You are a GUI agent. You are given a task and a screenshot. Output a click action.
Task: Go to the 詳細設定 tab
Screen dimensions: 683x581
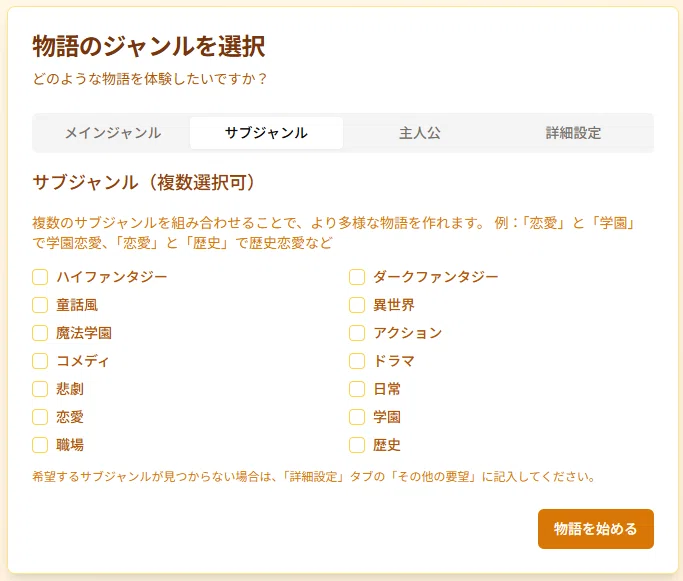pyautogui.click(x=573, y=133)
